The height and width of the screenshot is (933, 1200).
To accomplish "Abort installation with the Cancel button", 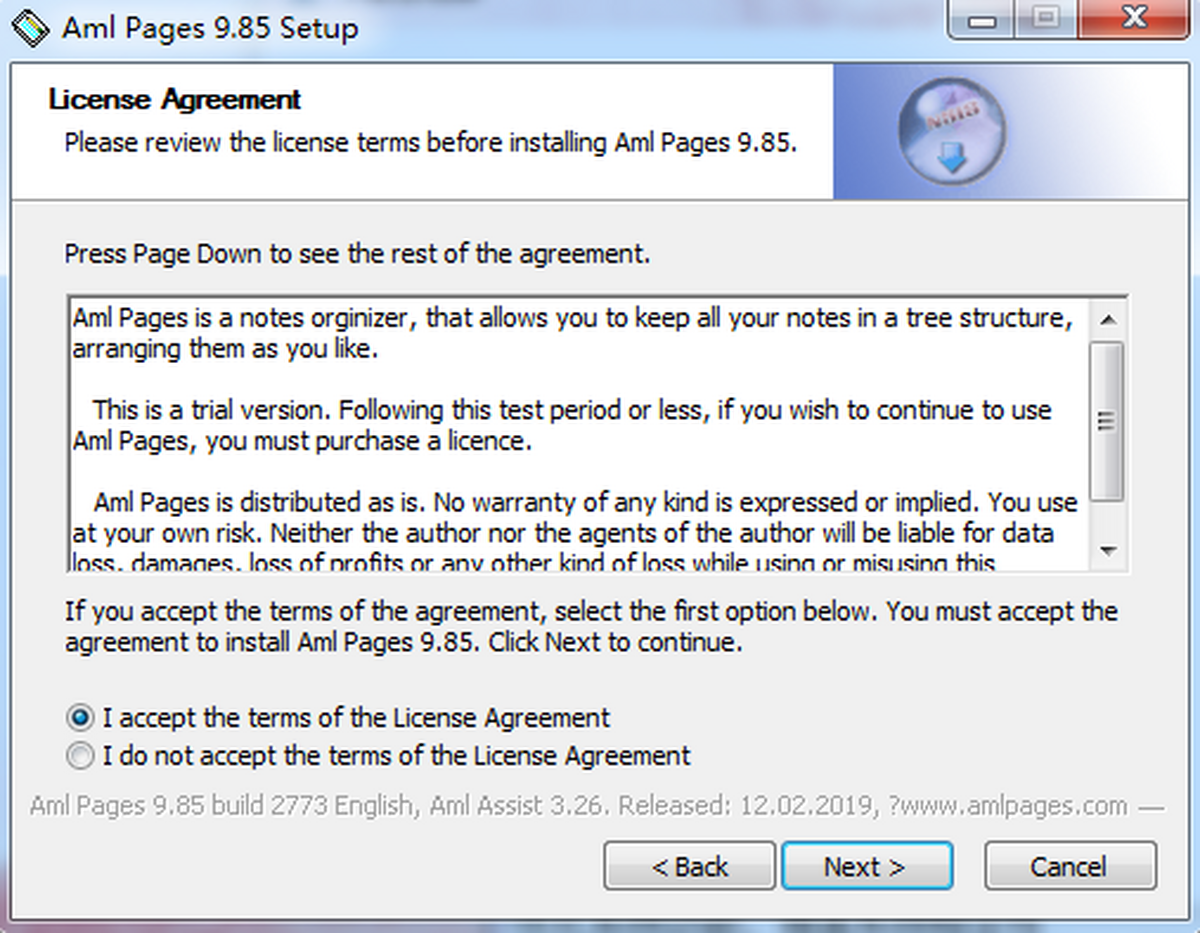I will (x=1070, y=866).
